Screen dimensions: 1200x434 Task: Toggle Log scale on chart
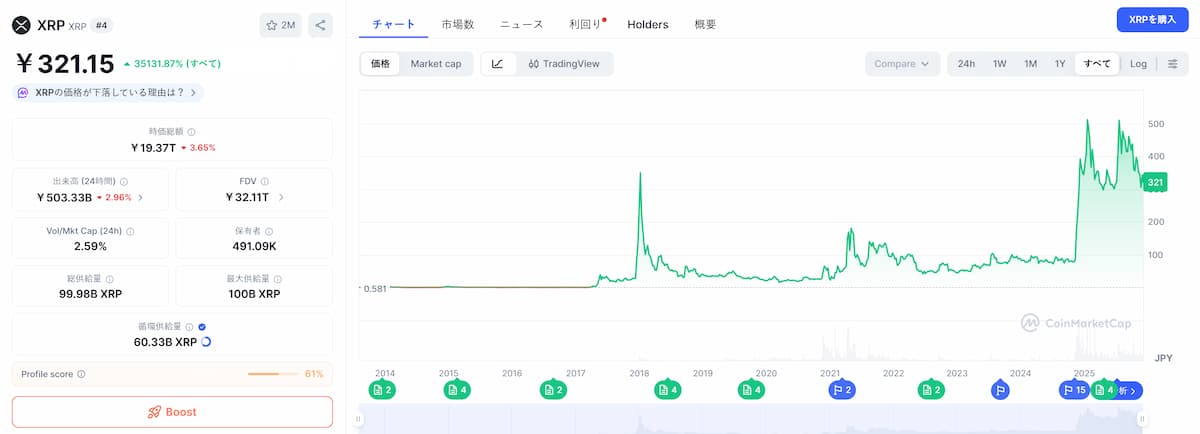click(1138, 63)
